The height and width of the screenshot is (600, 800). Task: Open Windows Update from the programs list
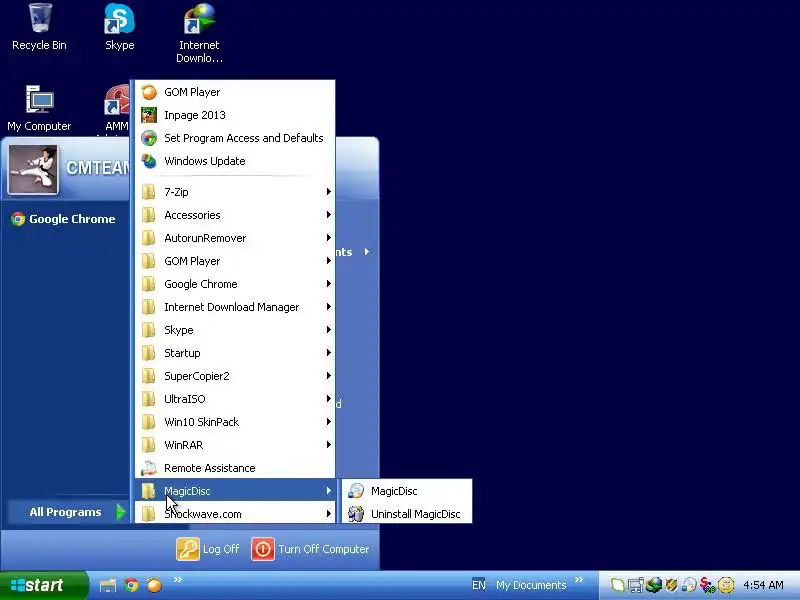coord(235,161)
